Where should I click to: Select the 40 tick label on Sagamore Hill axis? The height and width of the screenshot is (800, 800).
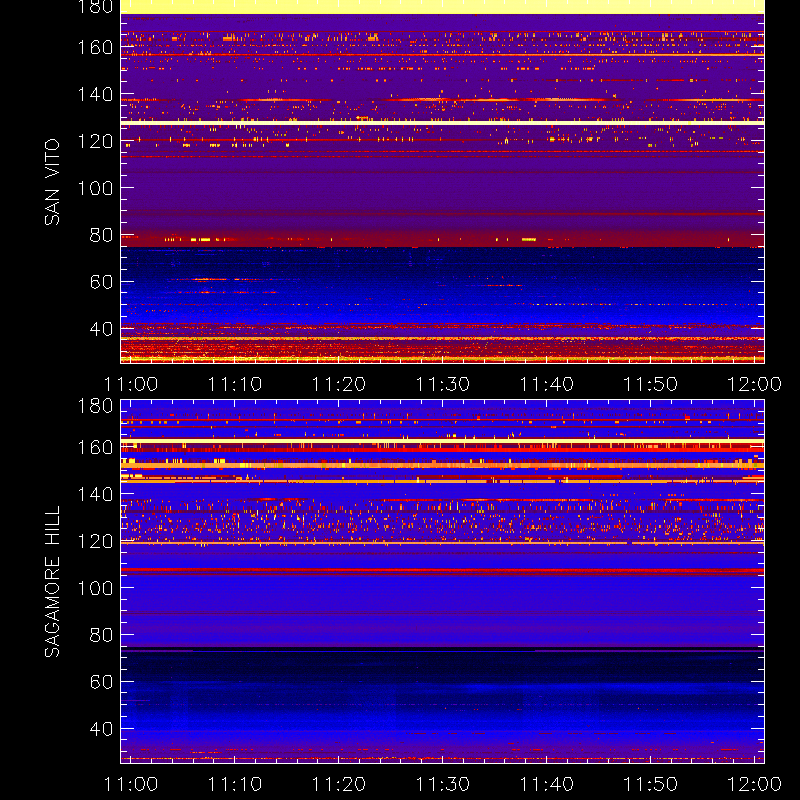(102, 729)
